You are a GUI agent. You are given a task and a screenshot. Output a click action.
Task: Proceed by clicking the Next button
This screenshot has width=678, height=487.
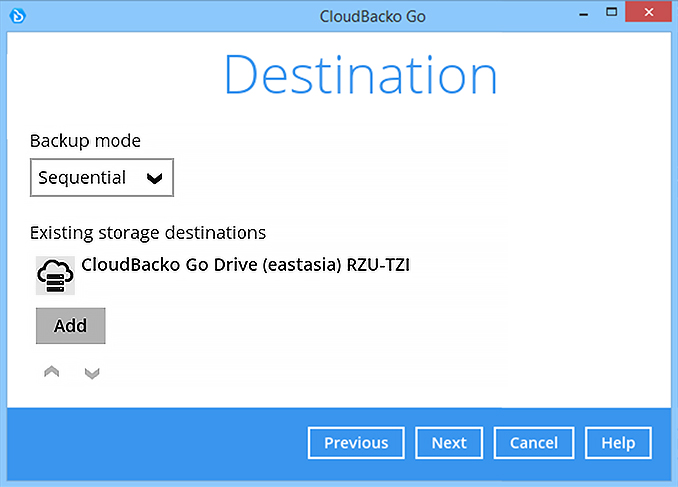449,443
